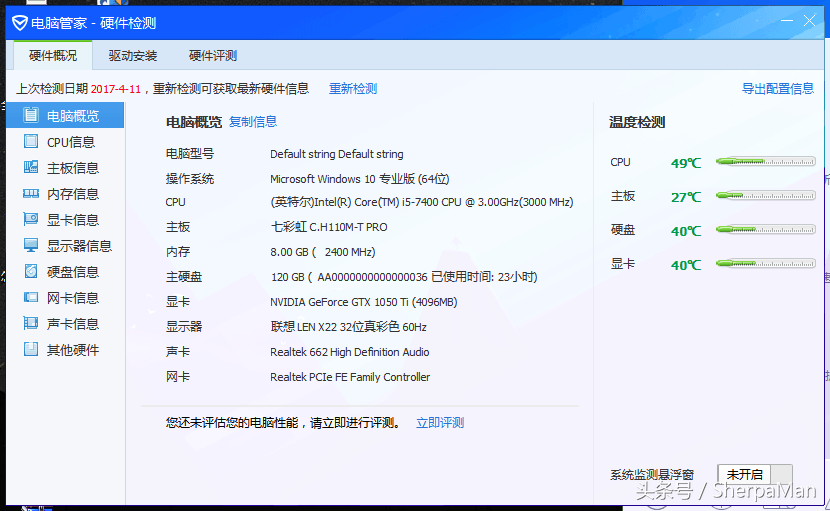830x511 pixels.
Task: Click the 硬盘信息 disk icon
Action: 31,271
